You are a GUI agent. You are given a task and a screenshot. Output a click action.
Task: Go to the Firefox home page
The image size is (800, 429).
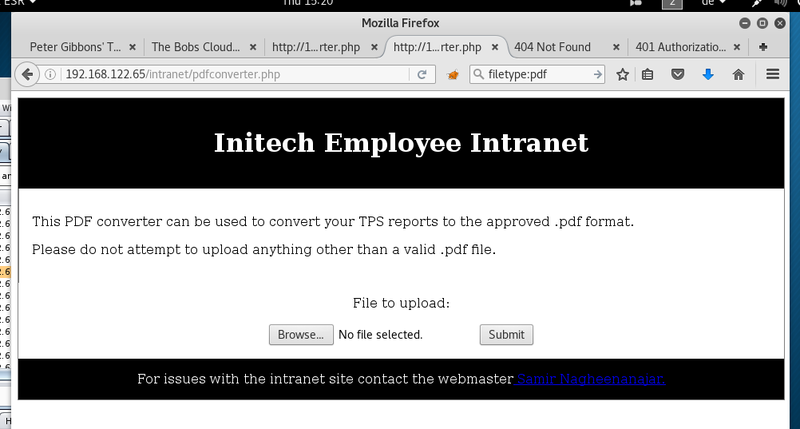click(x=738, y=74)
